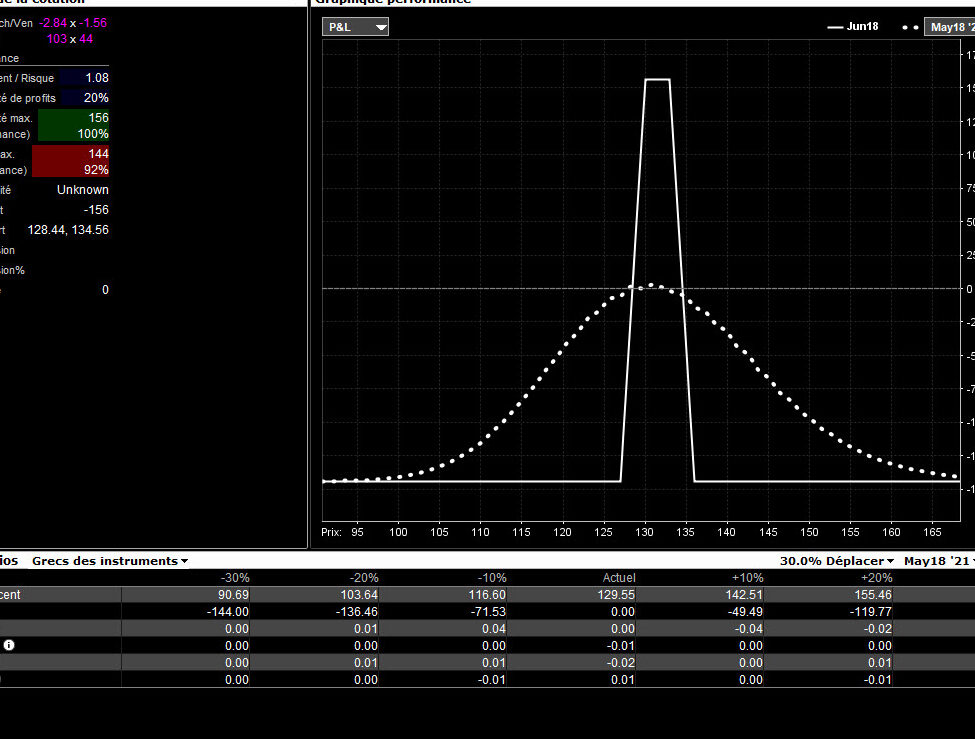Click the Rendement / Risque value 1.08
The width and height of the screenshot is (975, 739).
point(97,78)
